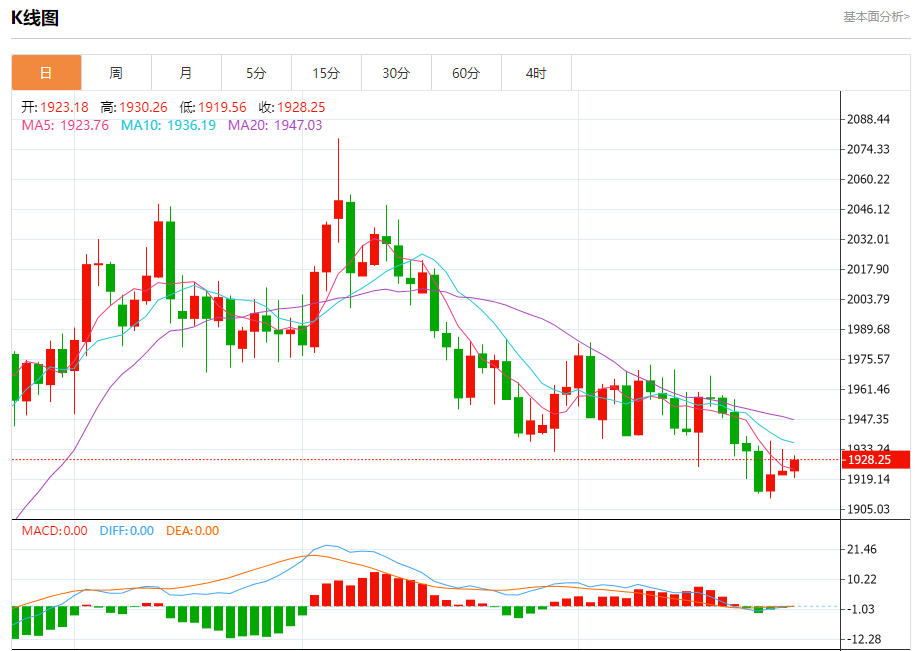
Task: Switch to the 月 monthly tab
Action: pos(186,73)
